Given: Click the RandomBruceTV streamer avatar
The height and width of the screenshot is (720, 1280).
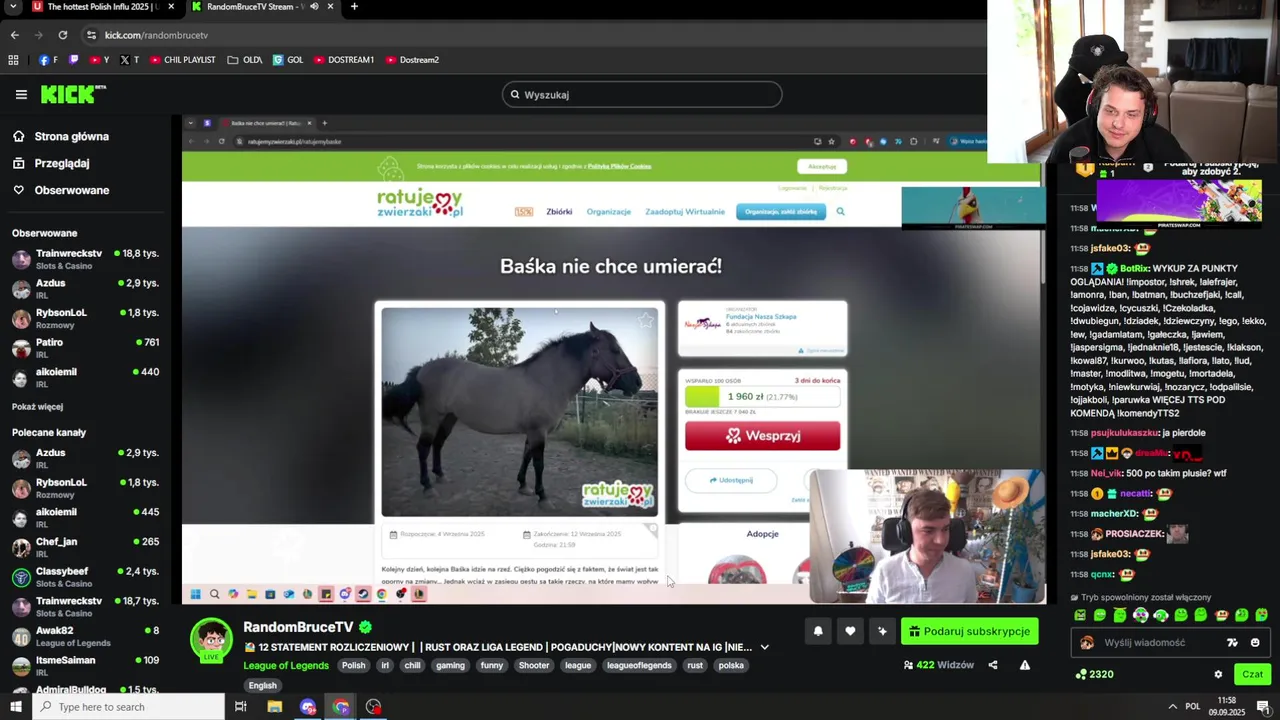Looking at the screenshot, I should [x=211, y=640].
